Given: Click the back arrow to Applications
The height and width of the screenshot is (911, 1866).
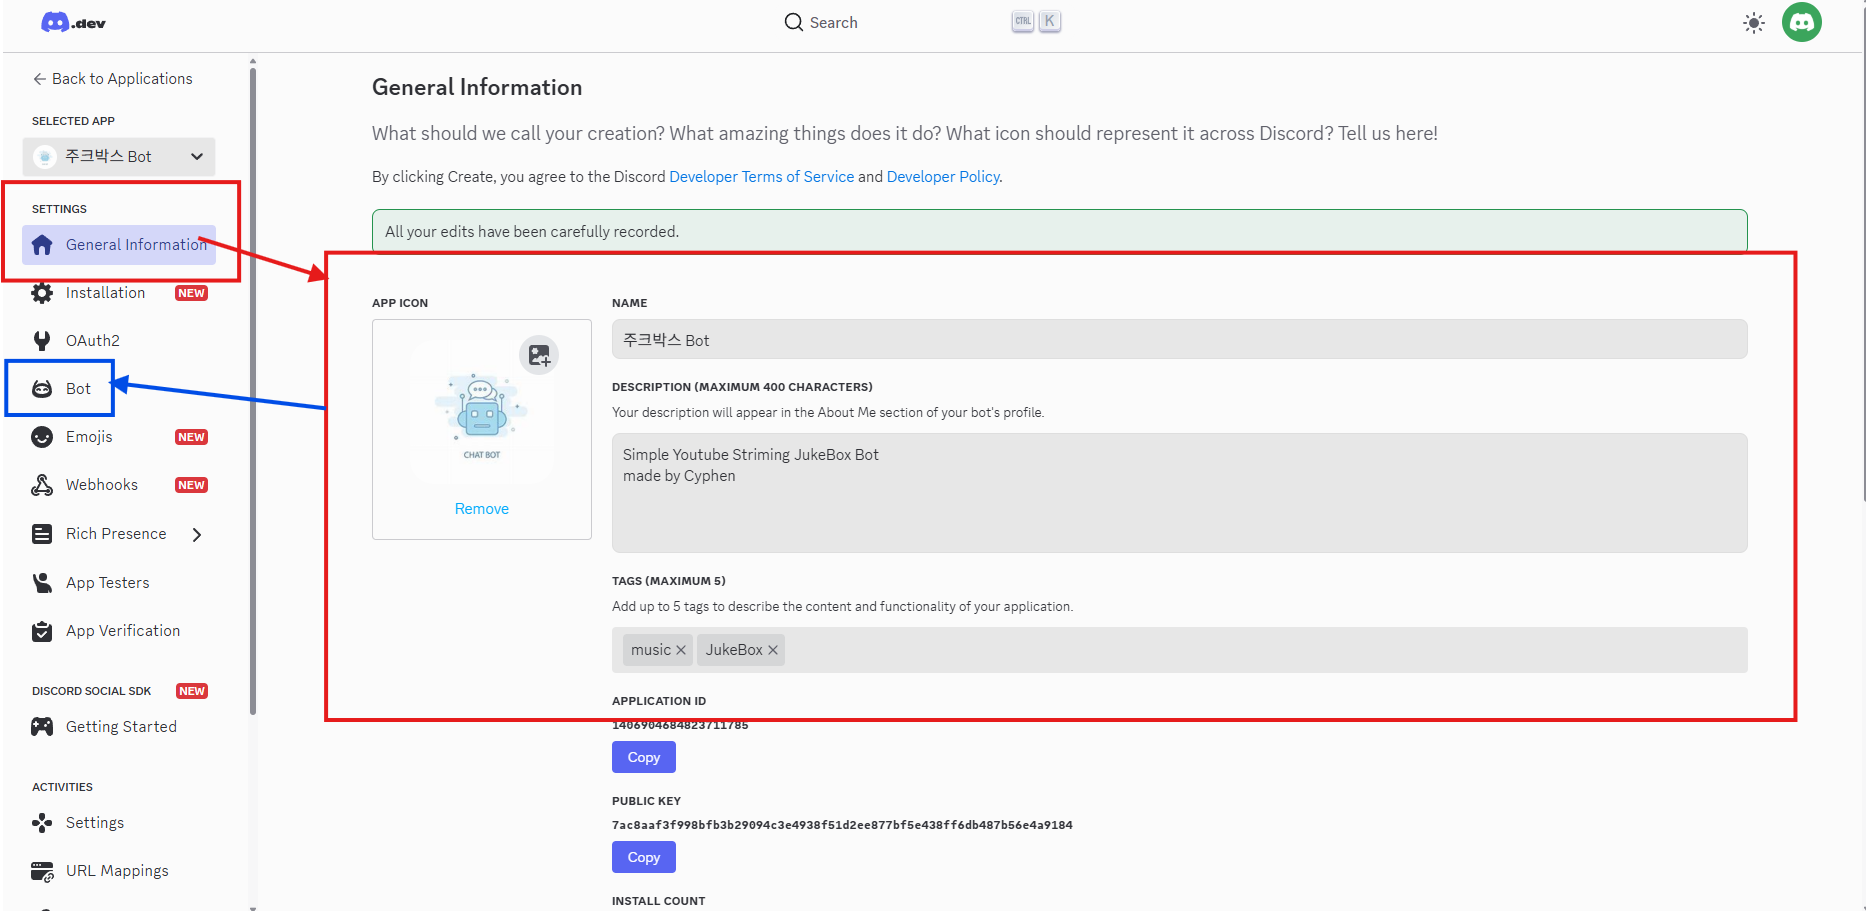Looking at the screenshot, I should (39, 79).
